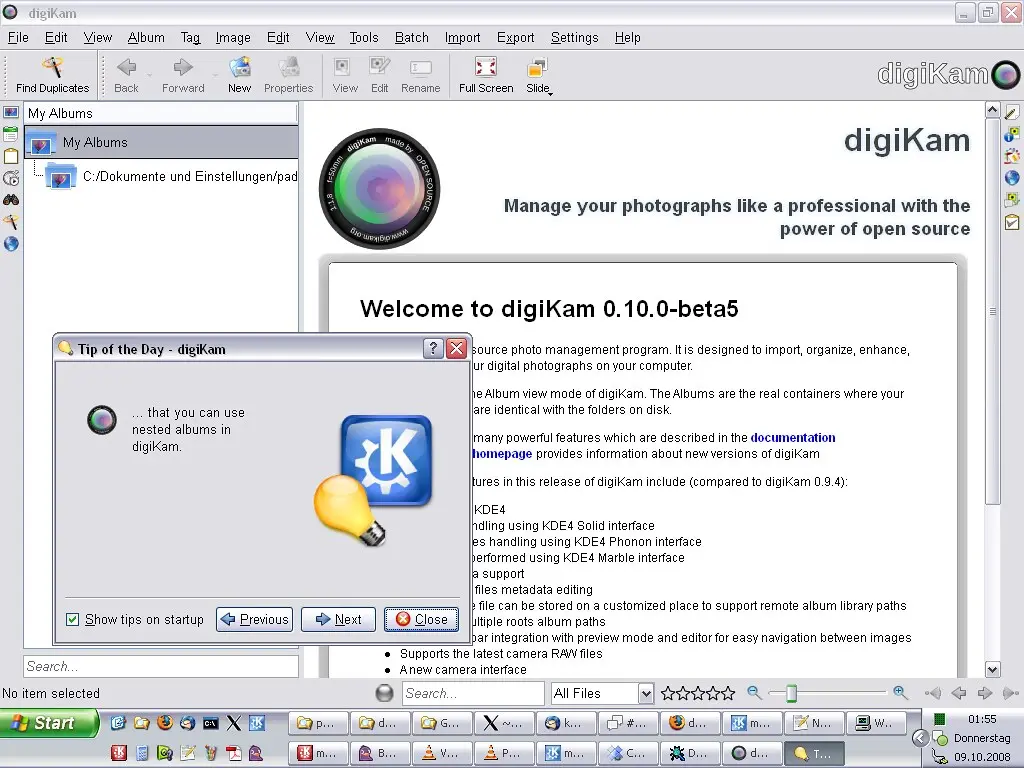
Task: Open the Firefox quick launch icon
Action: coord(164,722)
